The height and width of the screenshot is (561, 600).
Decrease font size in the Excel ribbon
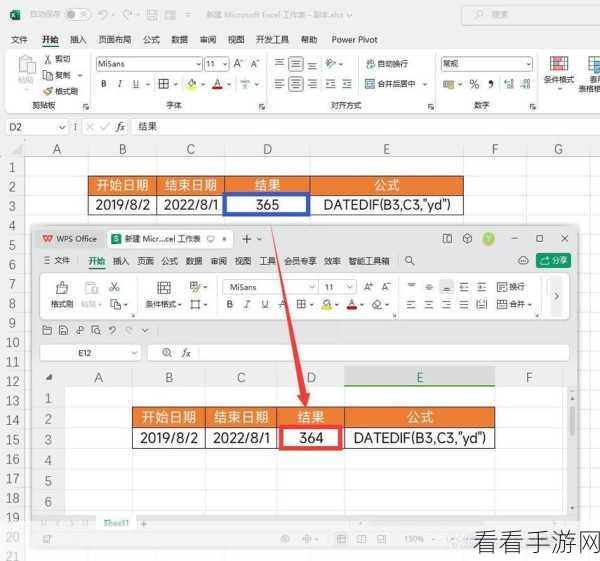(255, 64)
